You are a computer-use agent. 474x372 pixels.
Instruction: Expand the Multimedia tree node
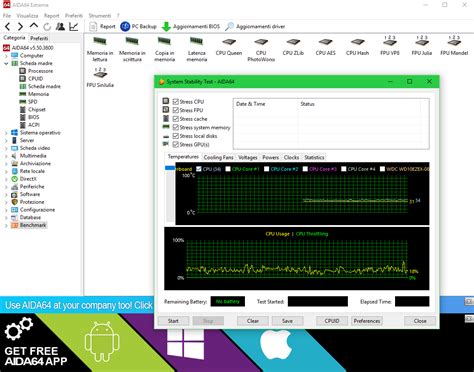pos(6,156)
